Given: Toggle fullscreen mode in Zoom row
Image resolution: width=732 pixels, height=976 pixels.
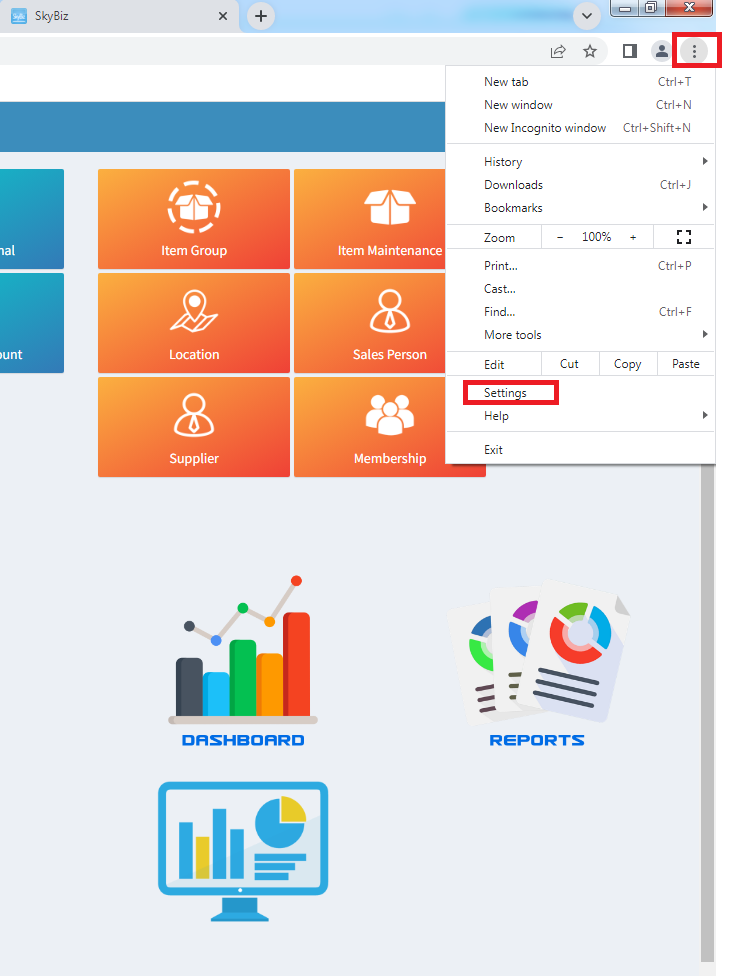Looking at the screenshot, I should coord(684,237).
